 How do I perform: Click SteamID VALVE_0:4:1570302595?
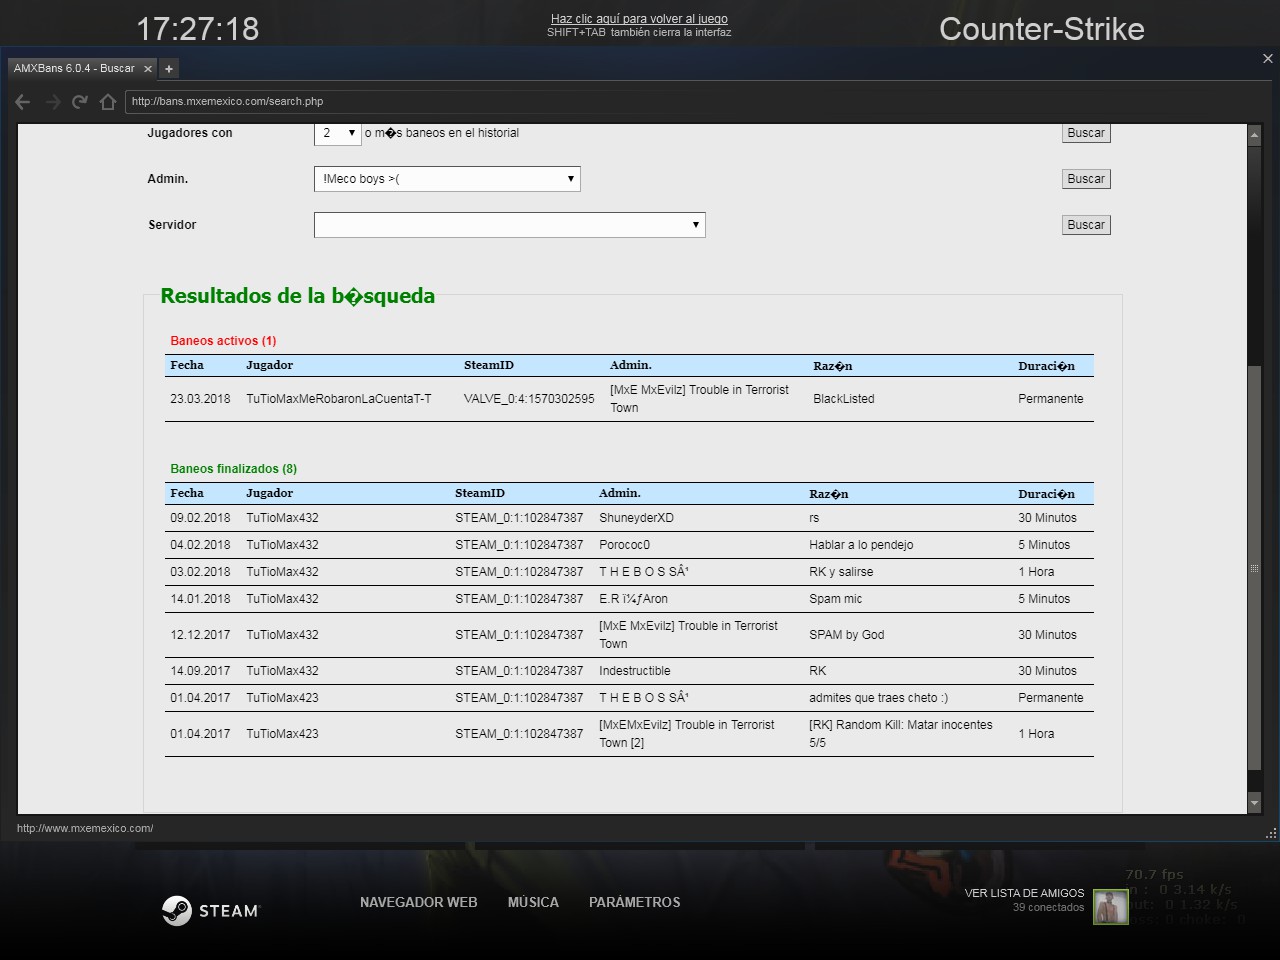529,399
